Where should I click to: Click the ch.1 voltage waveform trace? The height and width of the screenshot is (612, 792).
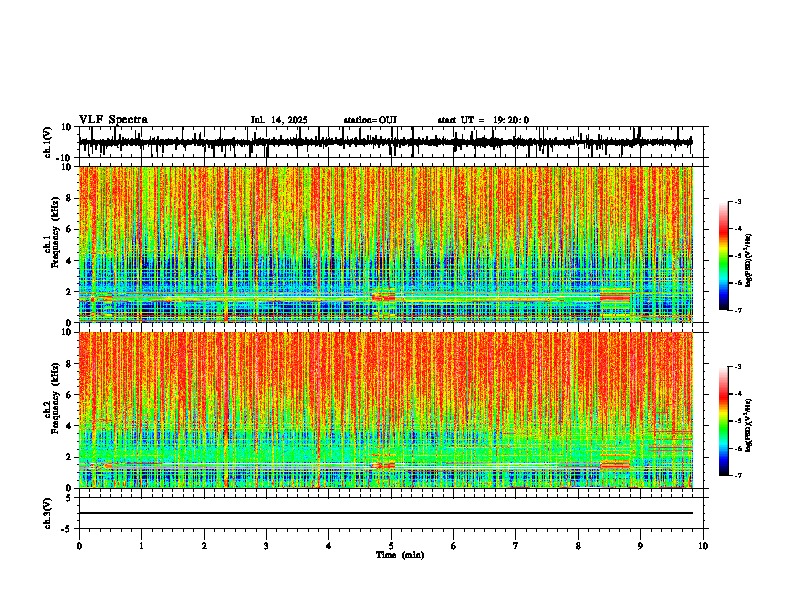tap(386, 142)
